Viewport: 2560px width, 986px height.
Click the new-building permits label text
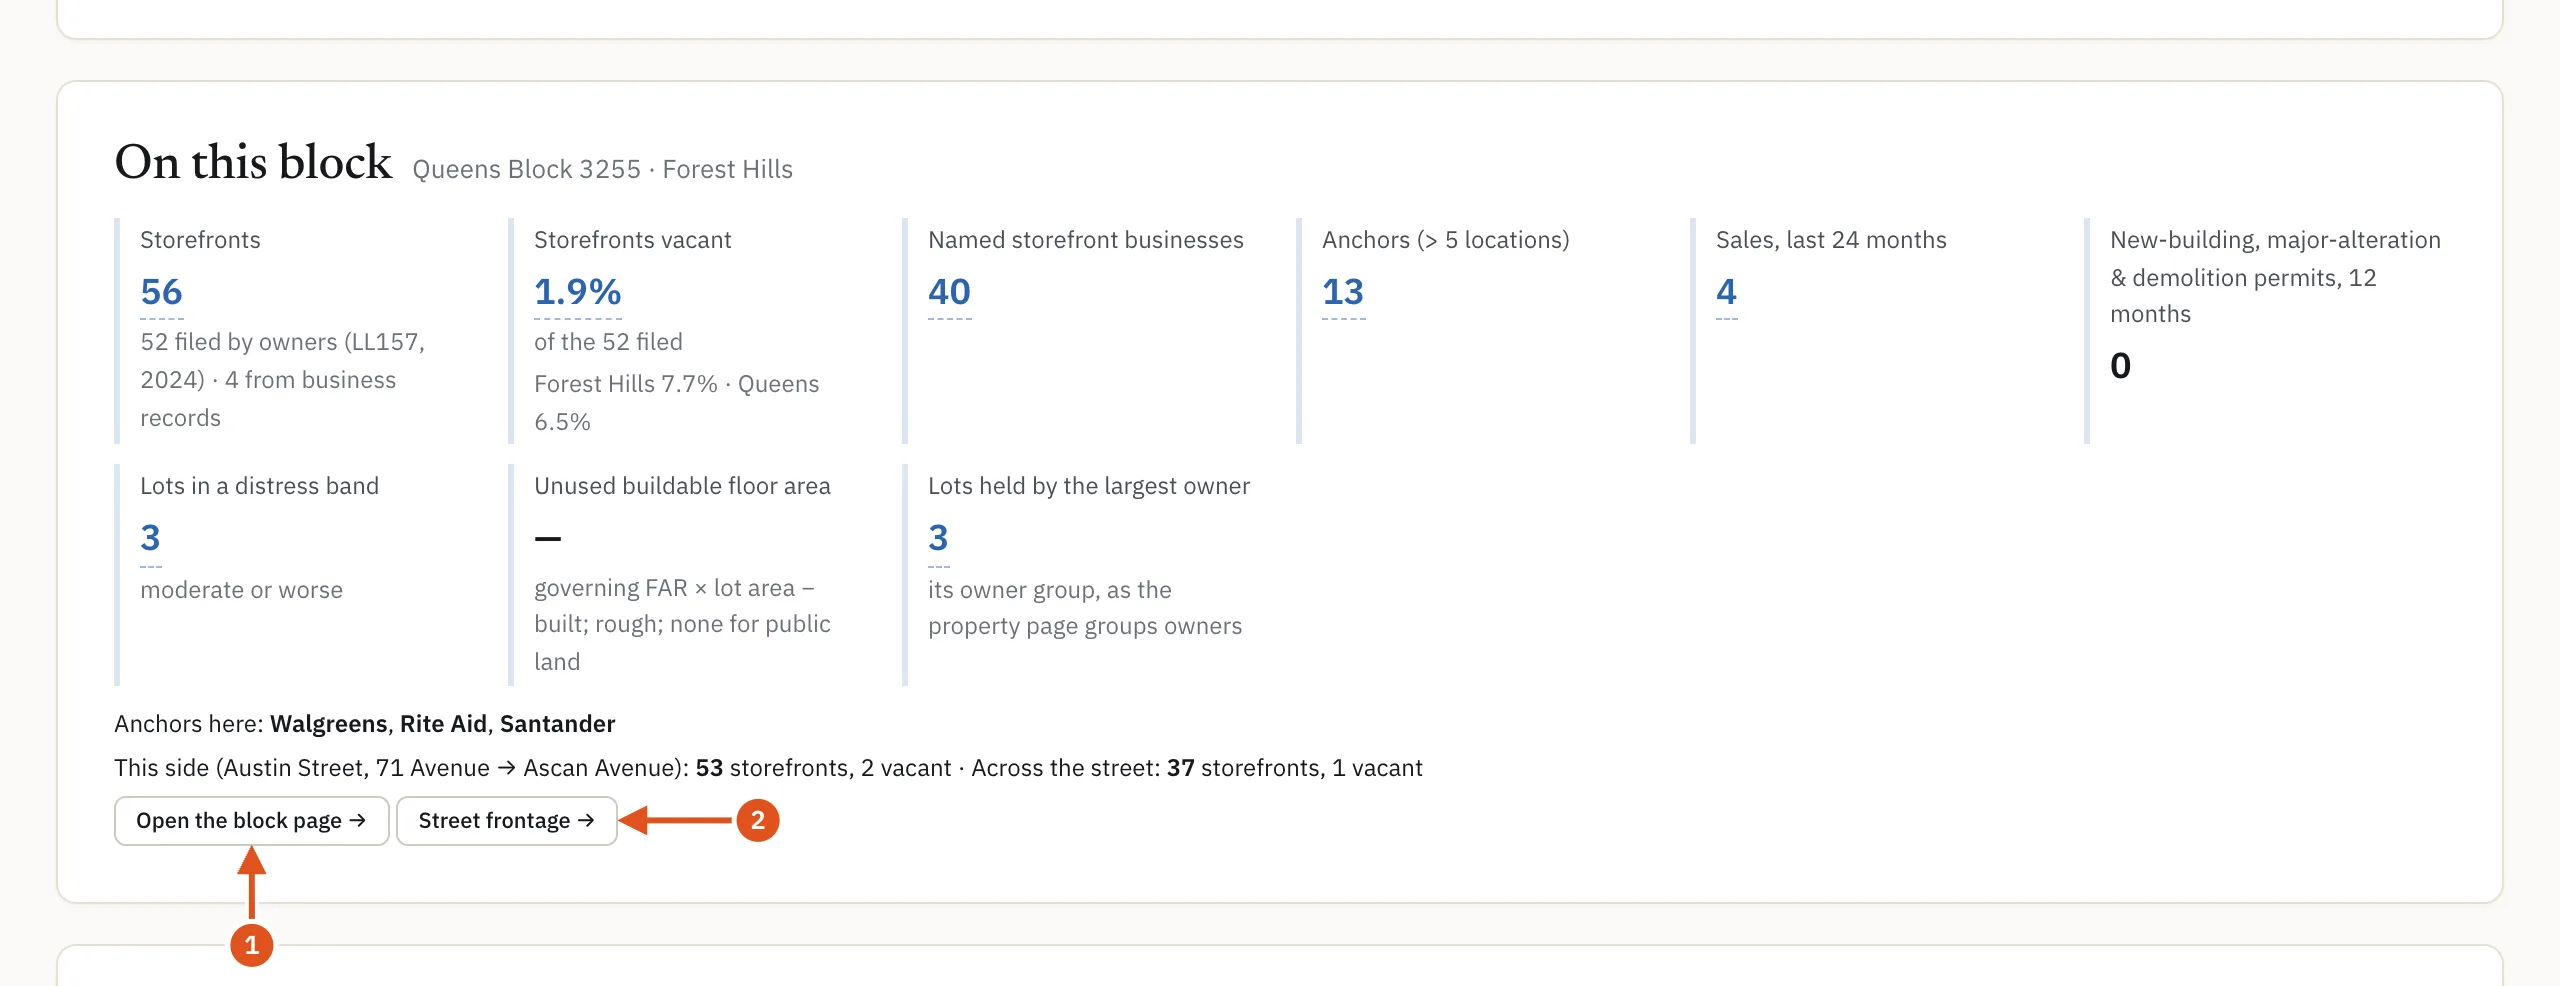tap(2275, 277)
